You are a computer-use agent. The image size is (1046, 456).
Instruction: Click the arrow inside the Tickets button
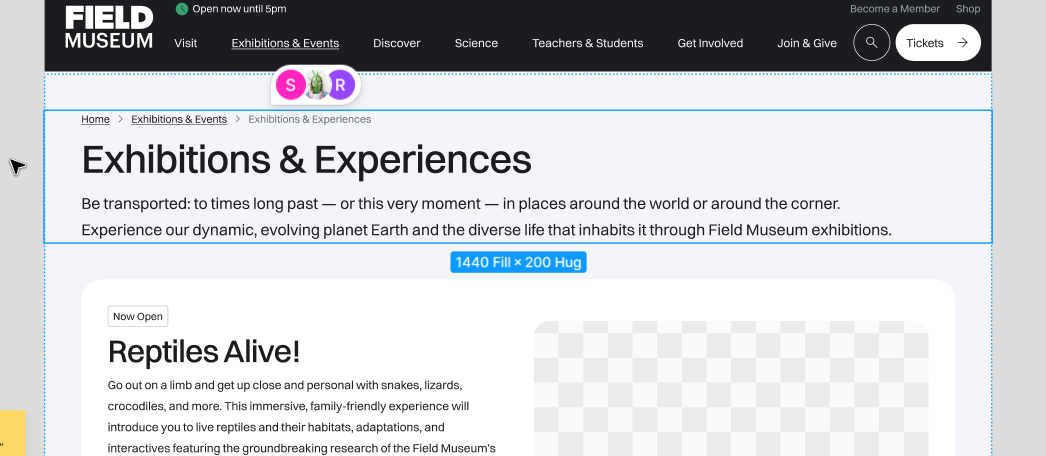coord(962,43)
